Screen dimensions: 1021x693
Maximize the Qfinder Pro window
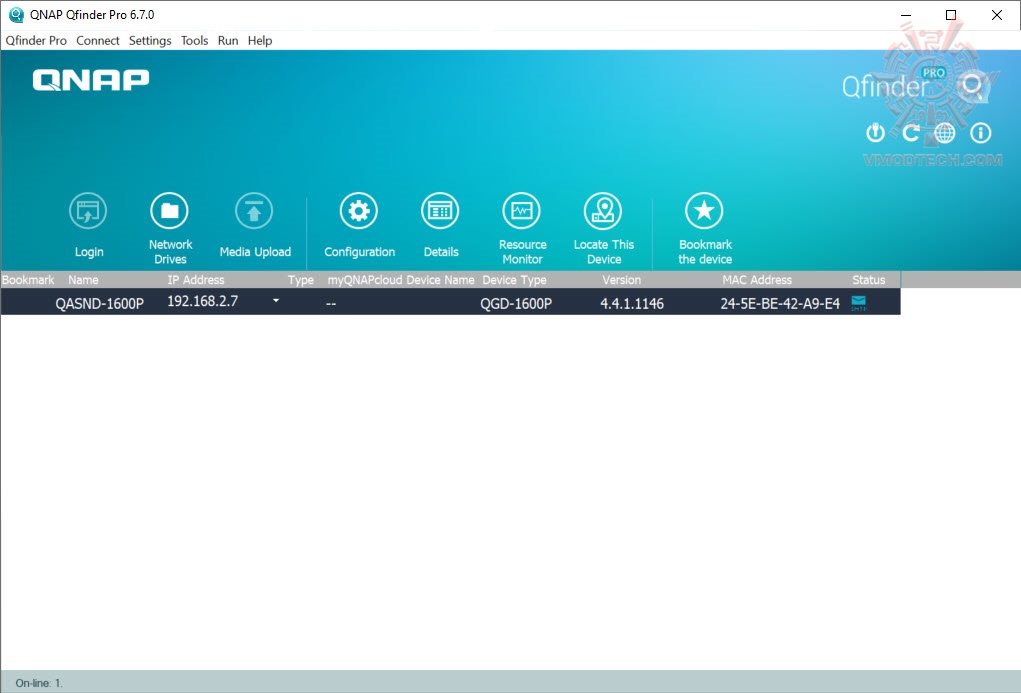pyautogui.click(x=951, y=15)
